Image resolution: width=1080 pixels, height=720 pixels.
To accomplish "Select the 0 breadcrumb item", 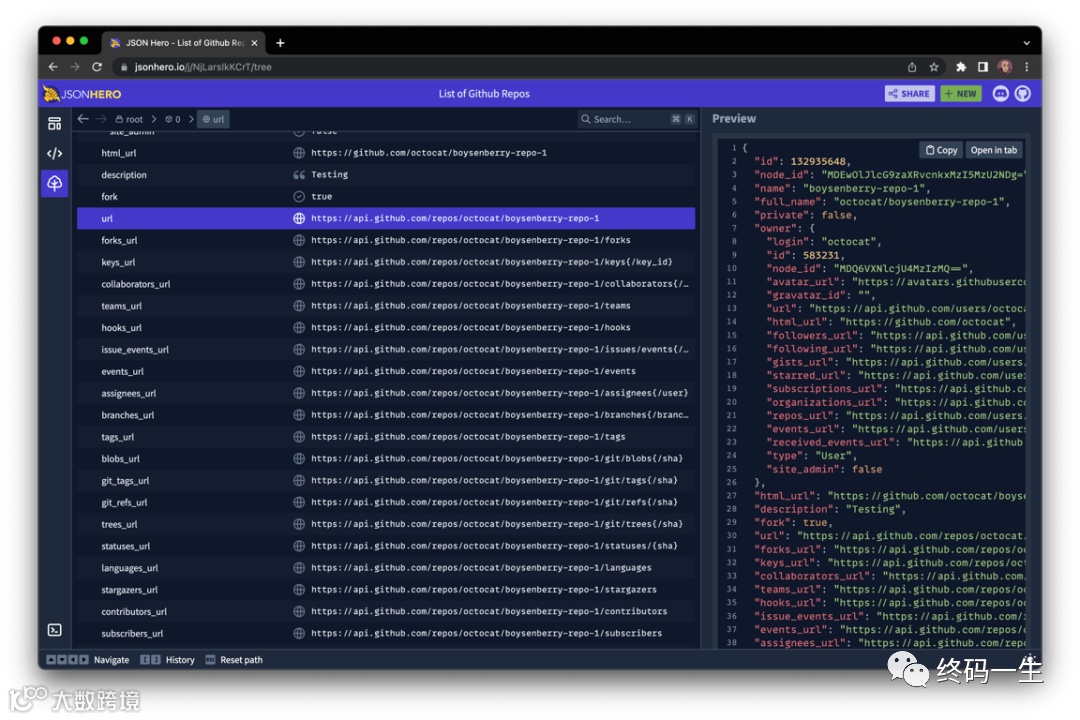I will [173, 119].
